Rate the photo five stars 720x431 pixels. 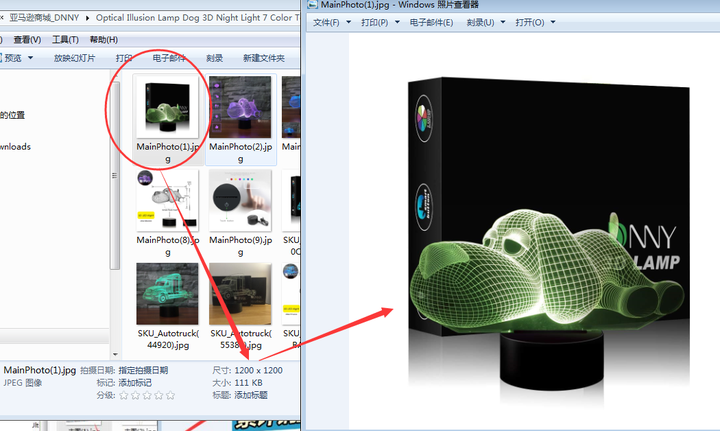(x=170, y=395)
